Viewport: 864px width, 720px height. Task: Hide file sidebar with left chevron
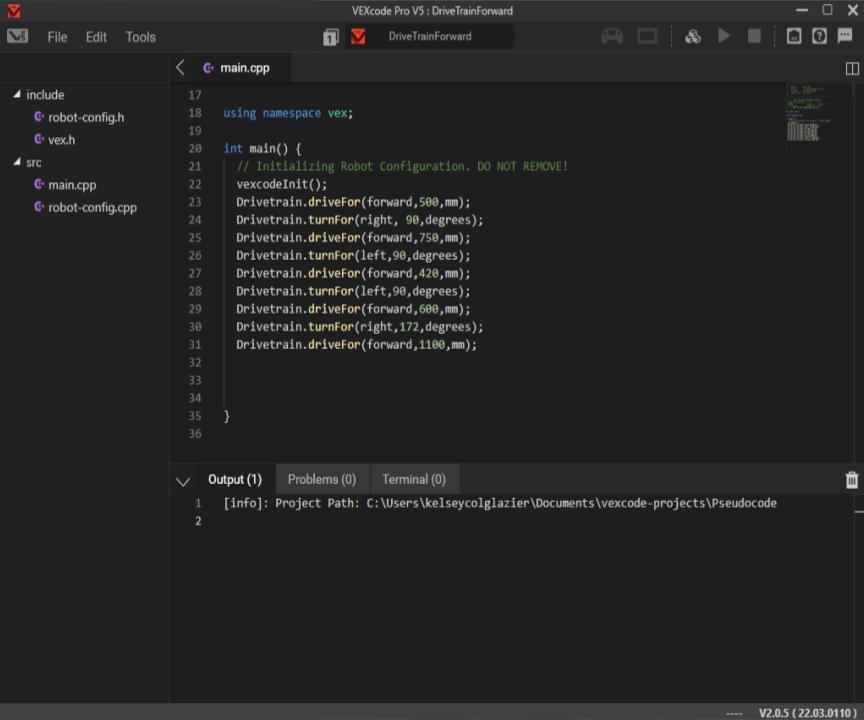click(180, 68)
